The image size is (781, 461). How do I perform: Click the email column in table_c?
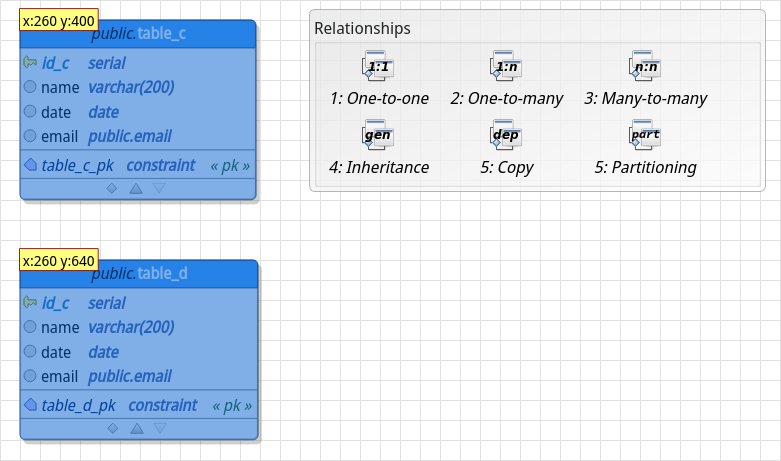pyautogui.click(x=60, y=136)
